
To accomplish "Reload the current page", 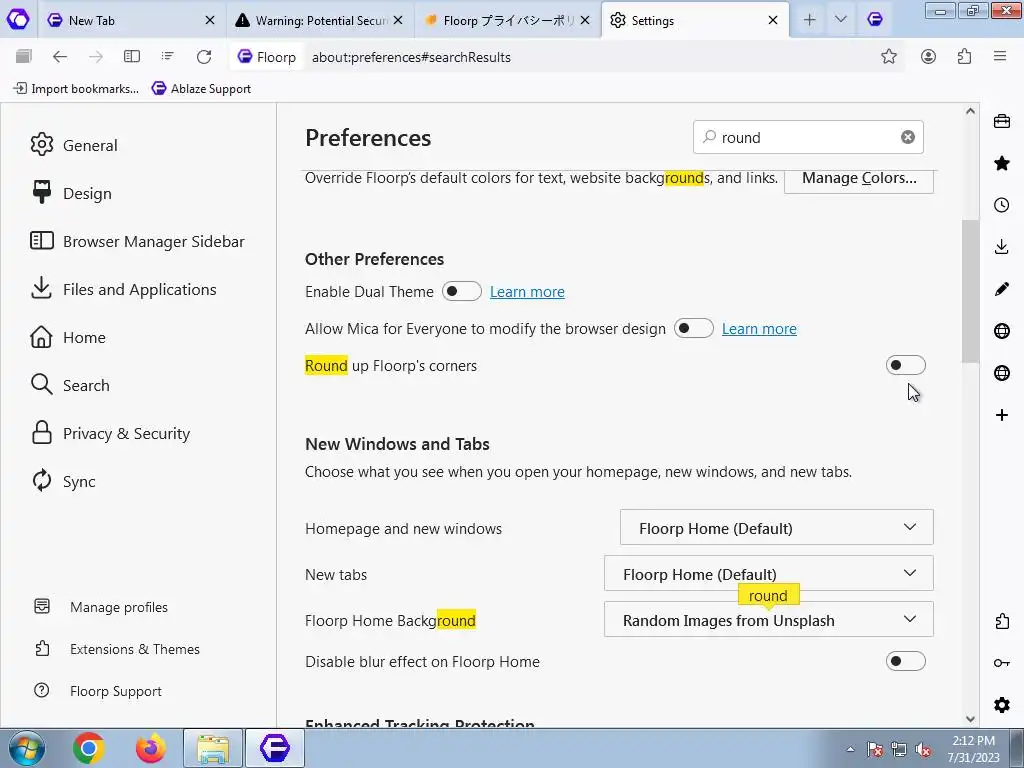I will point(204,57).
